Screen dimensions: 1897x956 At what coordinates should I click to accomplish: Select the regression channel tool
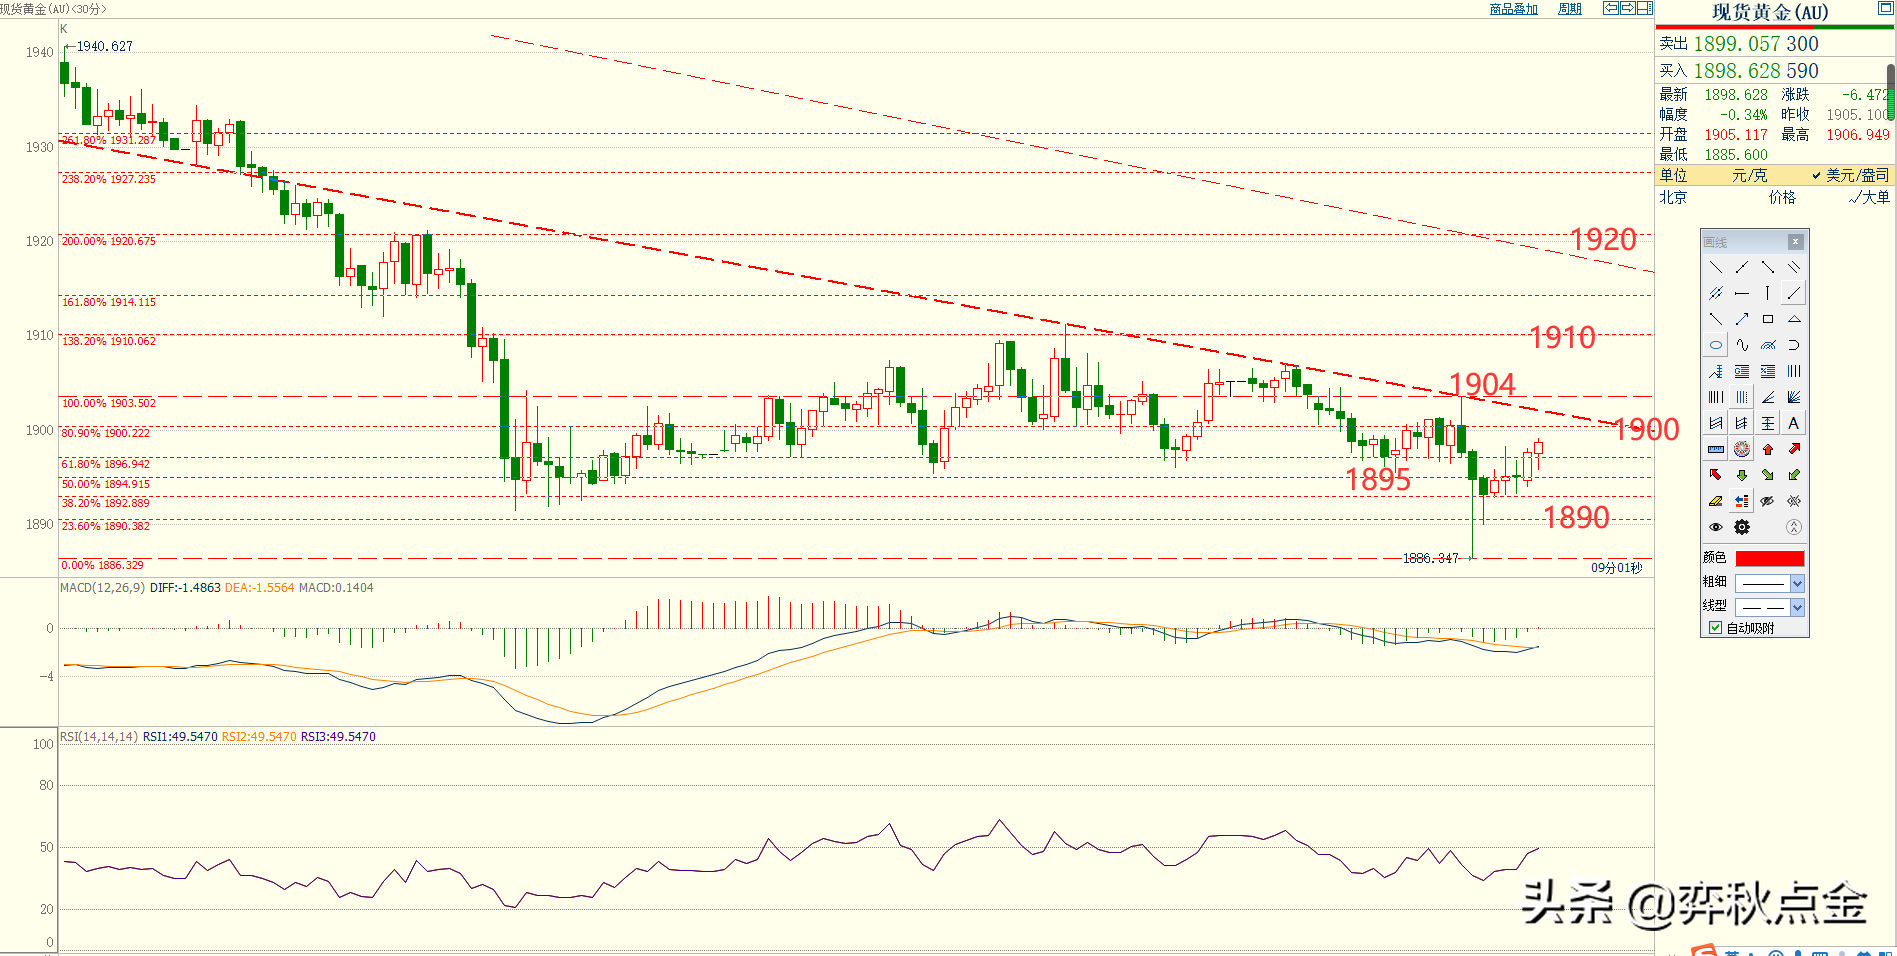[x=1716, y=423]
